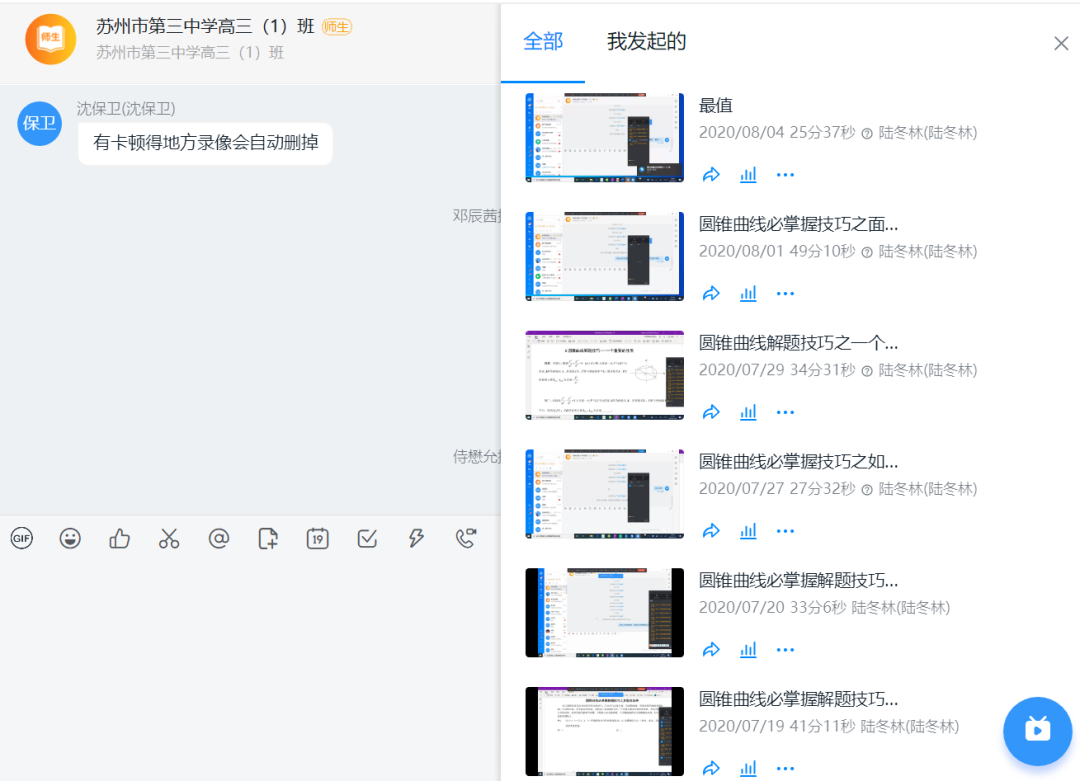
Task: Click the group name 苏州市第三中学高三（1）班
Action: coord(205,27)
